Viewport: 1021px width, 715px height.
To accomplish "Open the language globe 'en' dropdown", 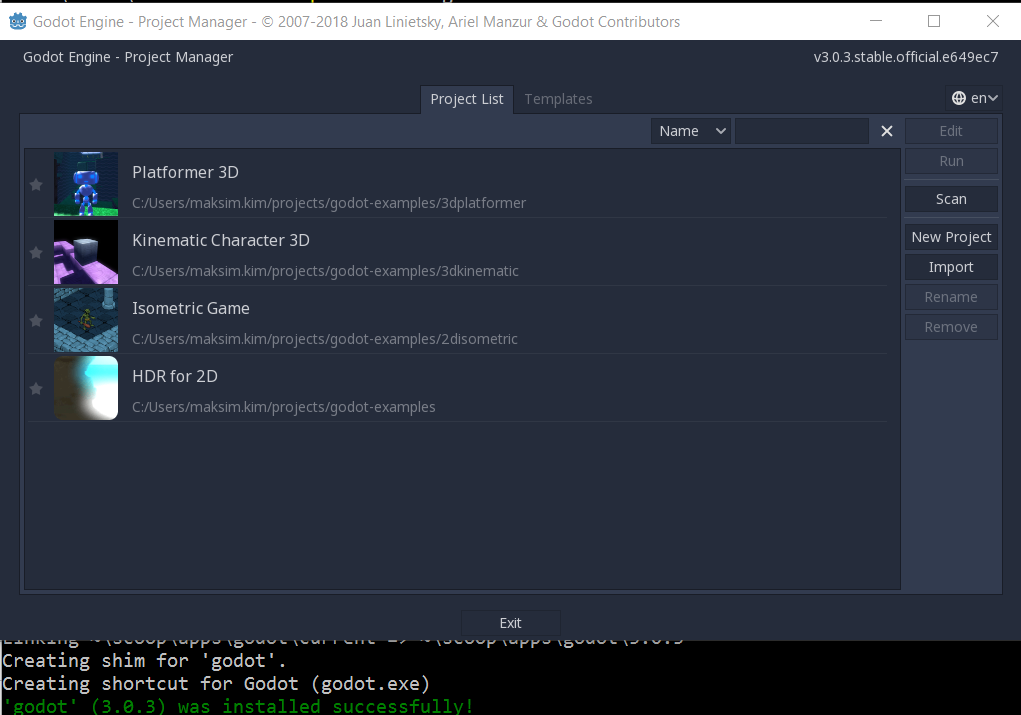I will click(x=974, y=98).
